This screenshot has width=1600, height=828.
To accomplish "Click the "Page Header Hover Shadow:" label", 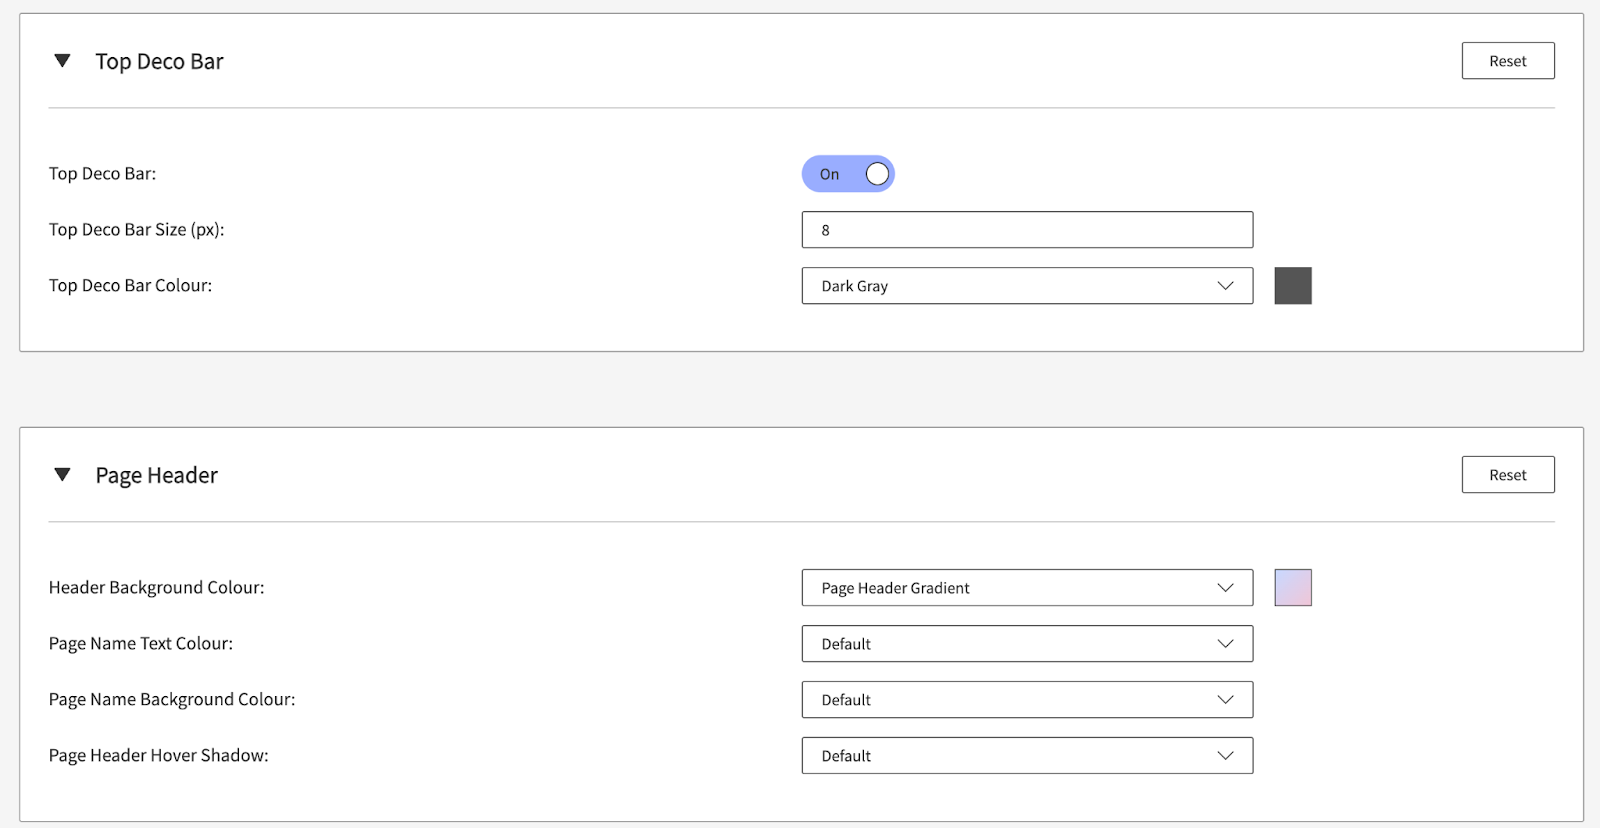I will tap(158, 756).
